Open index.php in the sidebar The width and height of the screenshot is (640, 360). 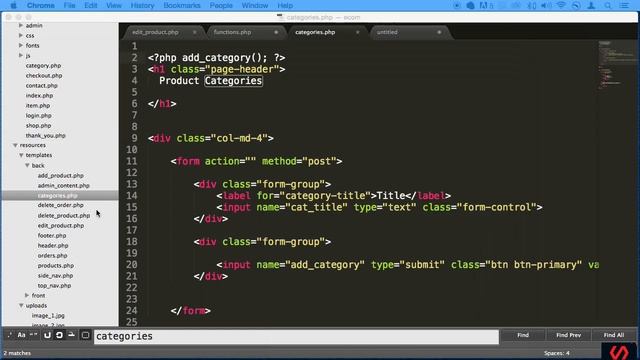coord(39,96)
